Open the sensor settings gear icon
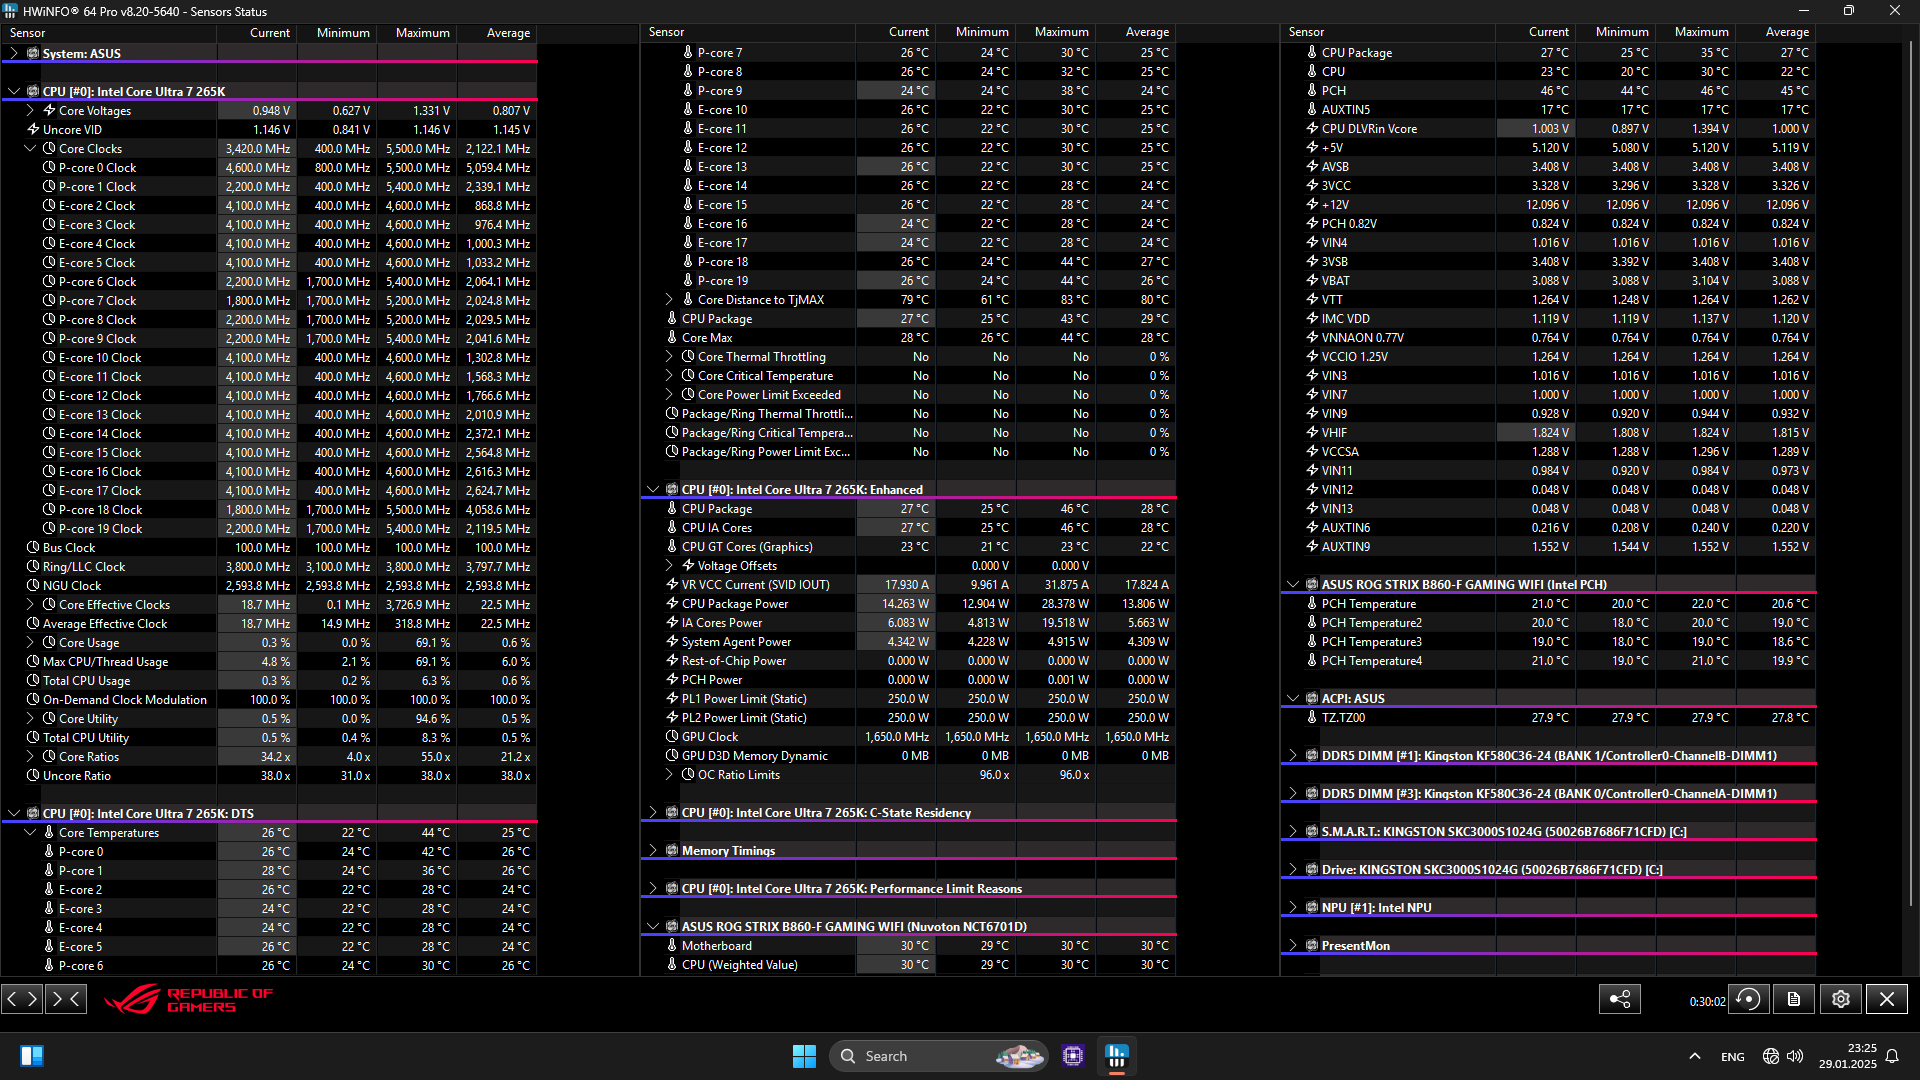 (1841, 999)
